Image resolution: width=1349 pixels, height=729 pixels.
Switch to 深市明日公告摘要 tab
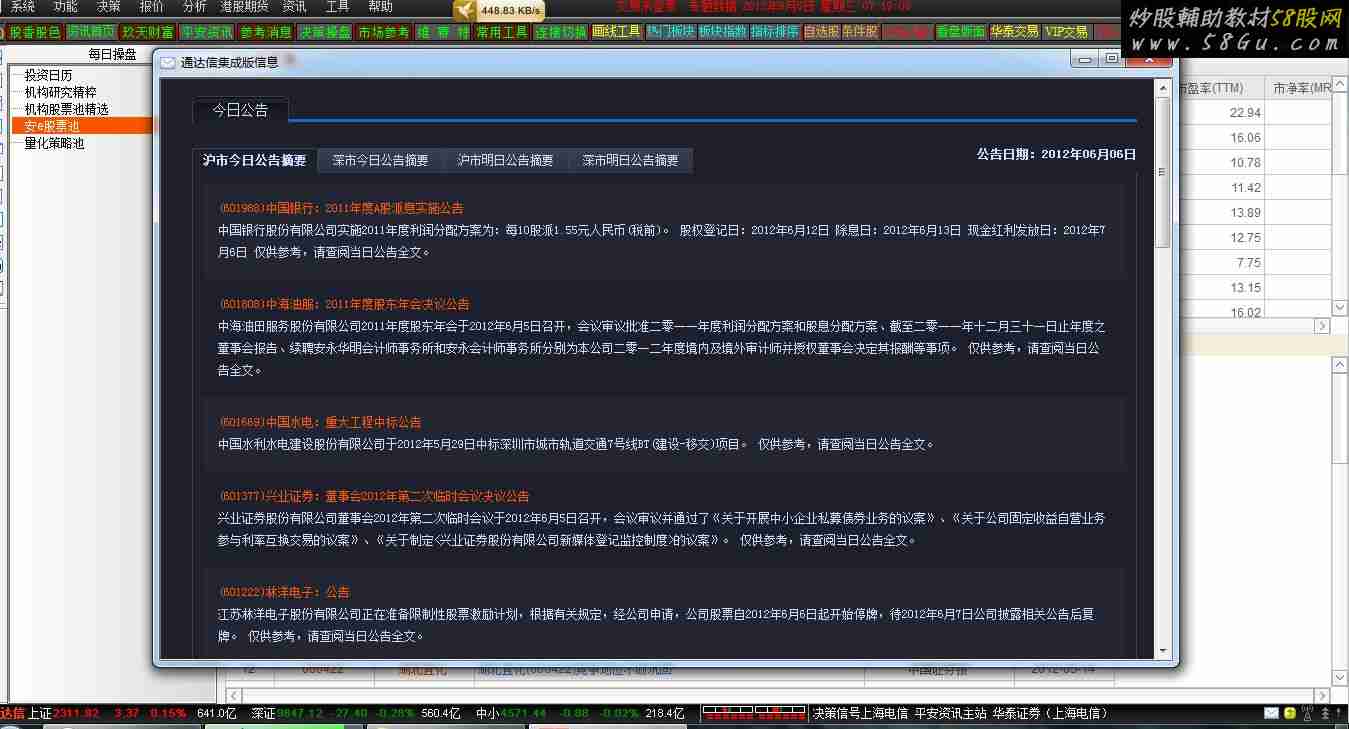[630, 160]
